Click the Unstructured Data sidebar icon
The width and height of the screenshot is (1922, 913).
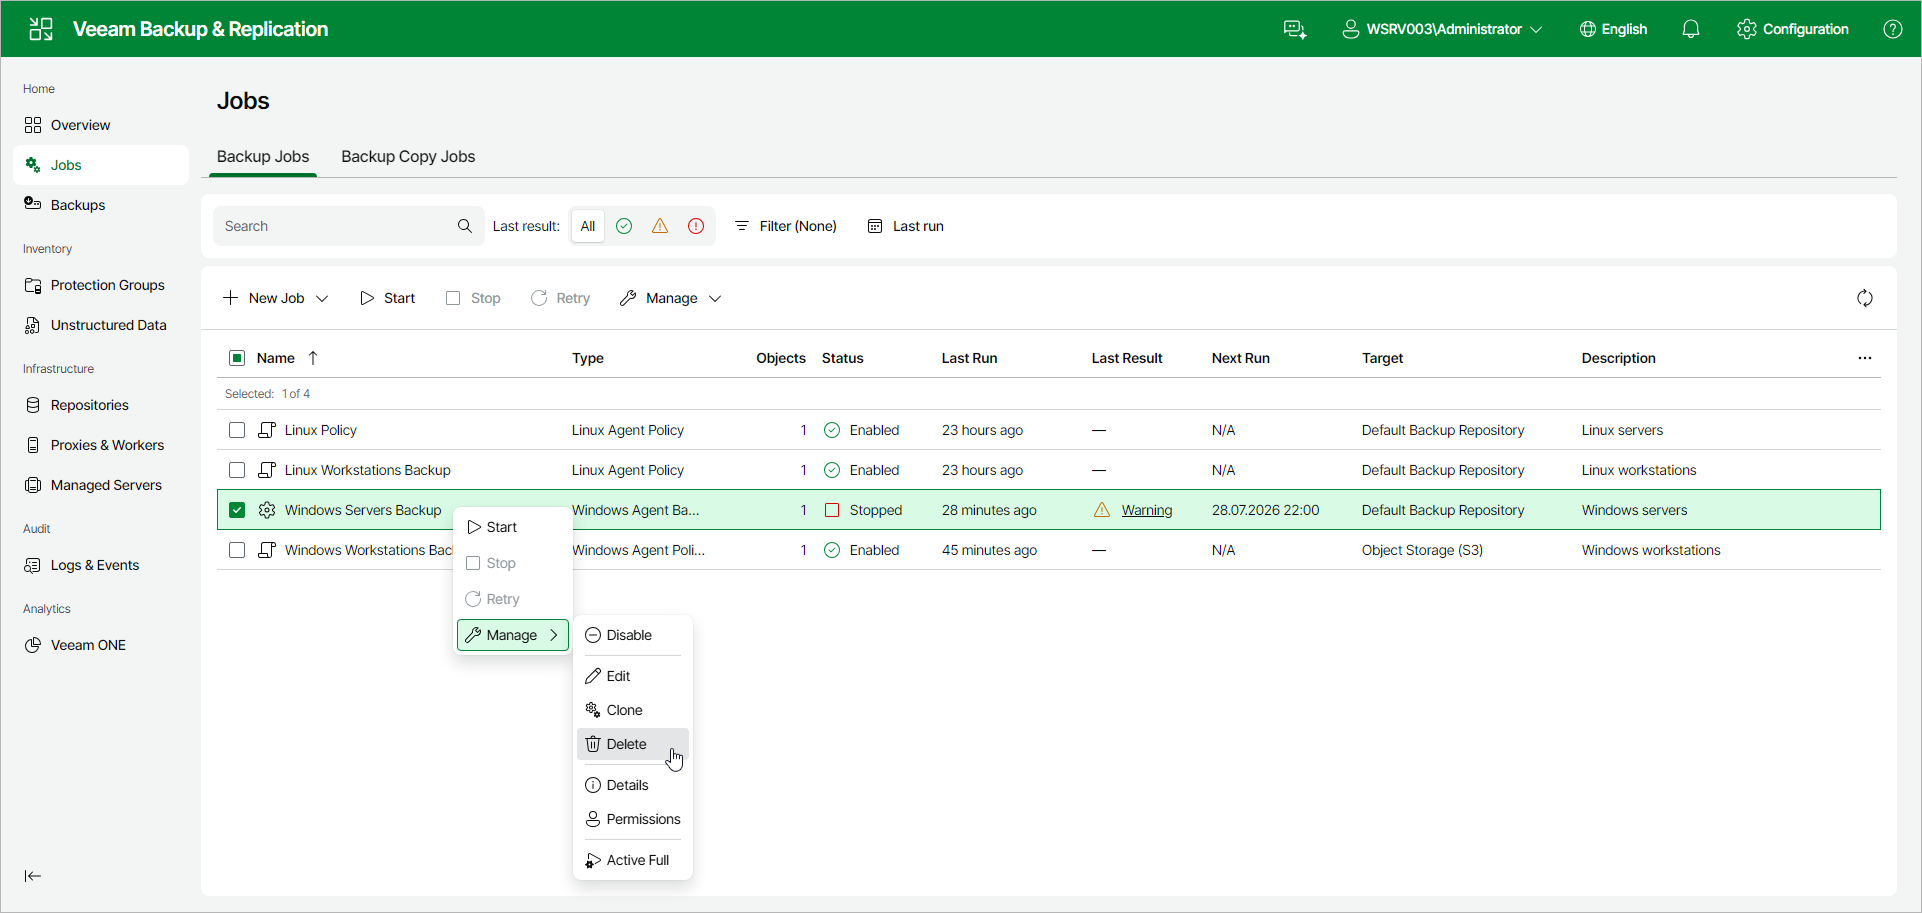33,325
